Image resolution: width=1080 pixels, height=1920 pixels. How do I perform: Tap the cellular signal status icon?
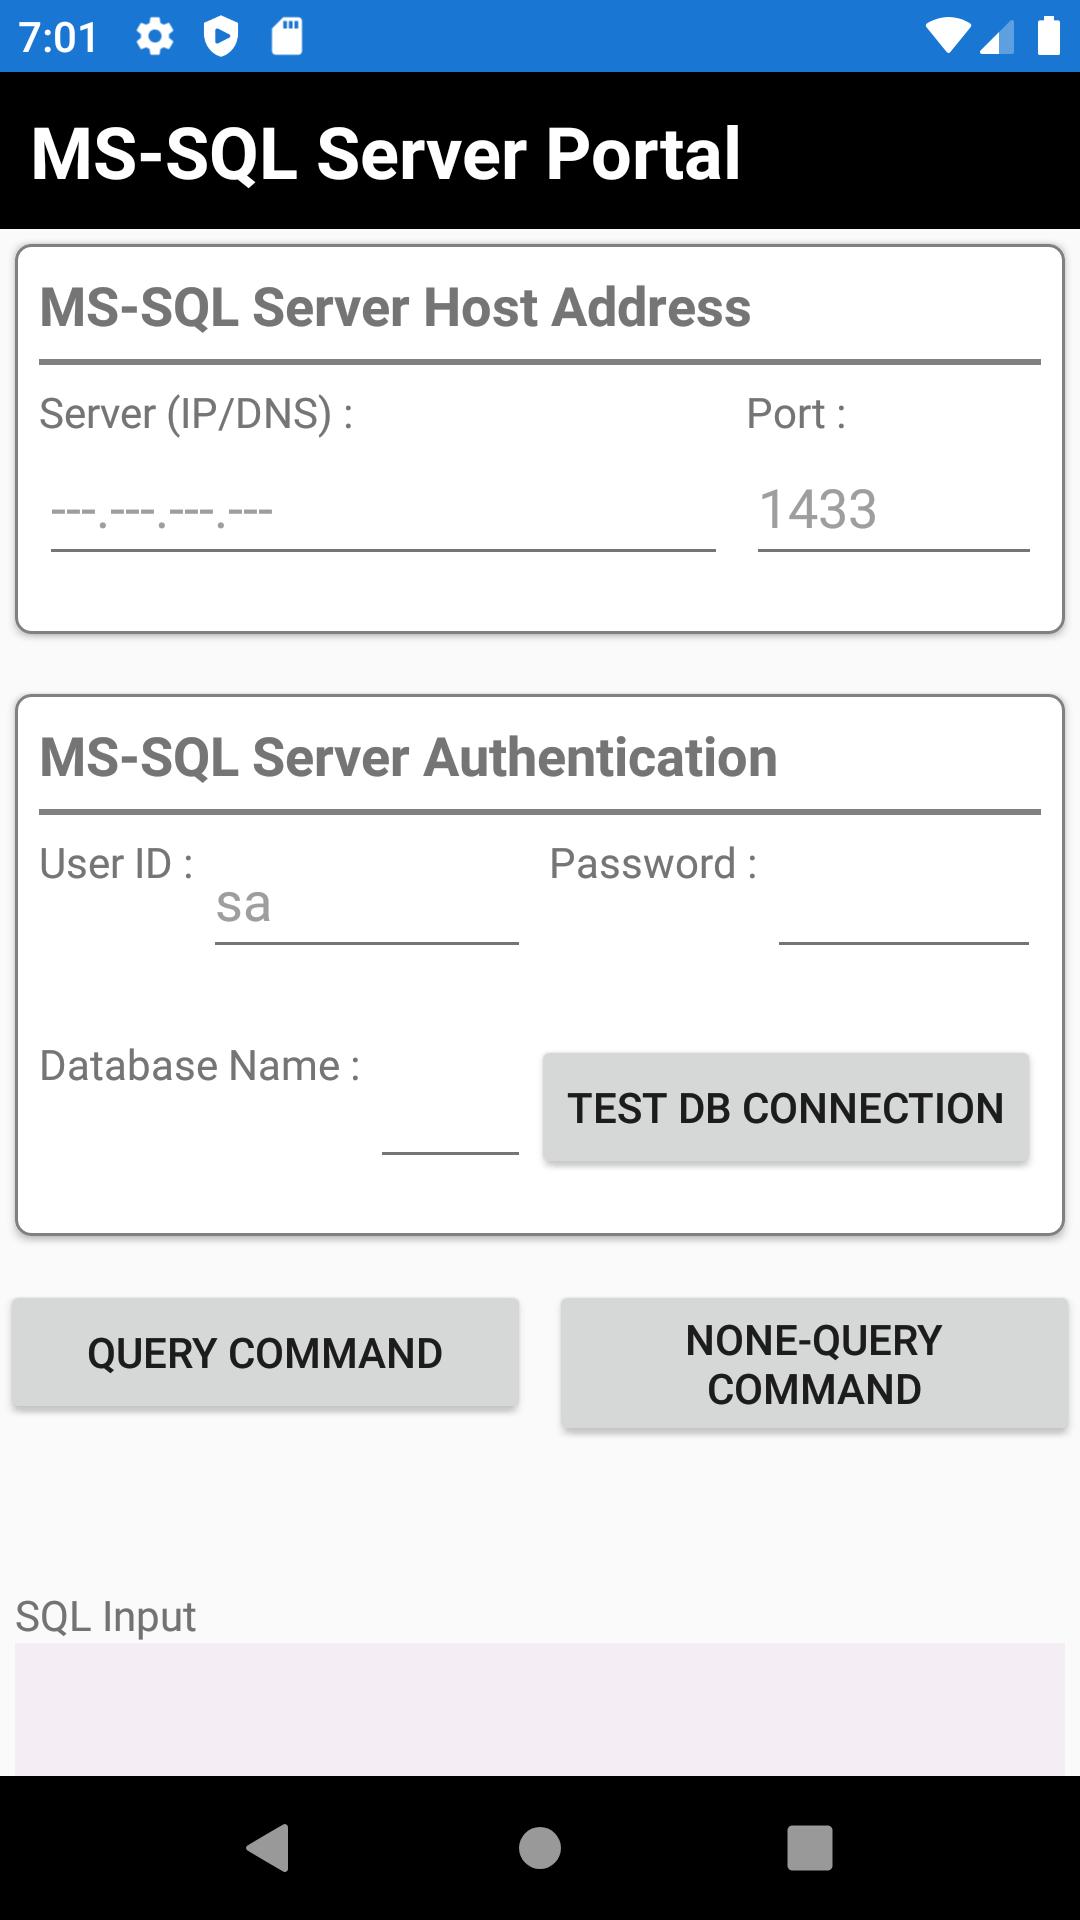[x=996, y=36]
